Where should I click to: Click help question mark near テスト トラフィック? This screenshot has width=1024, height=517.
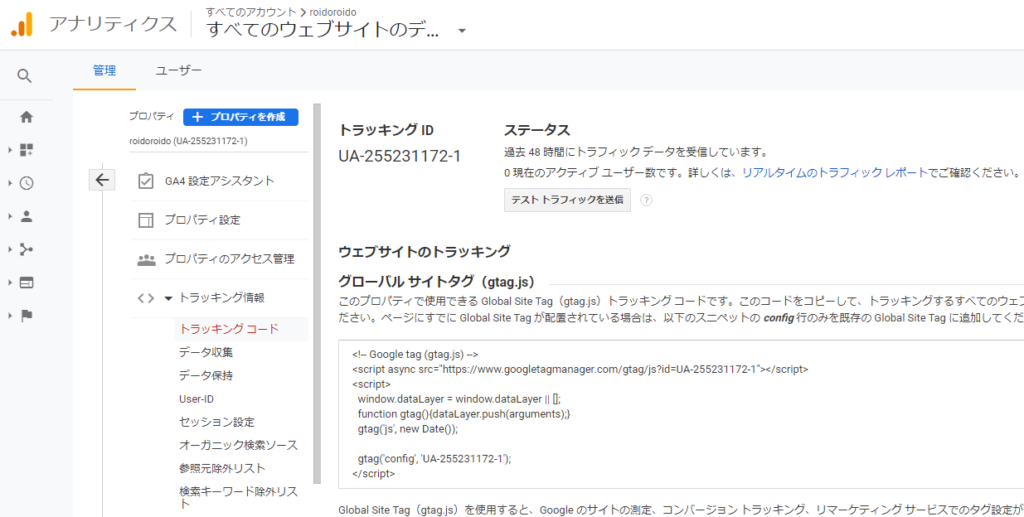(x=646, y=200)
